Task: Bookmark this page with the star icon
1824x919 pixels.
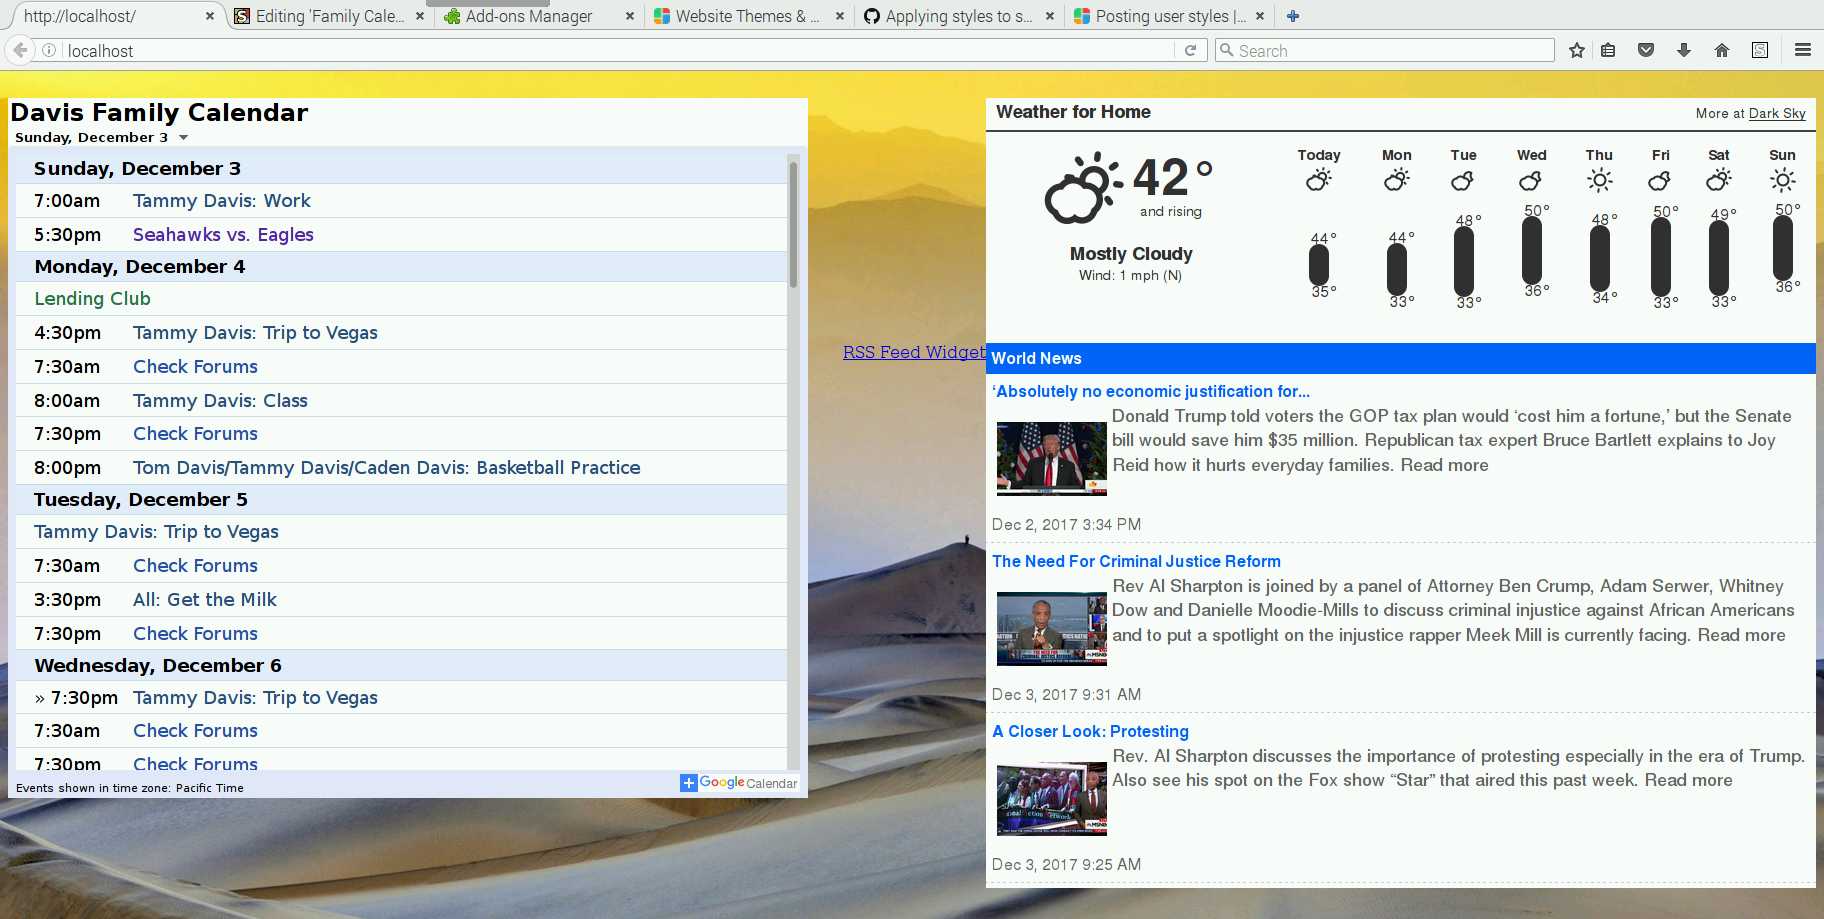Action: click(x=1576, y=50)
